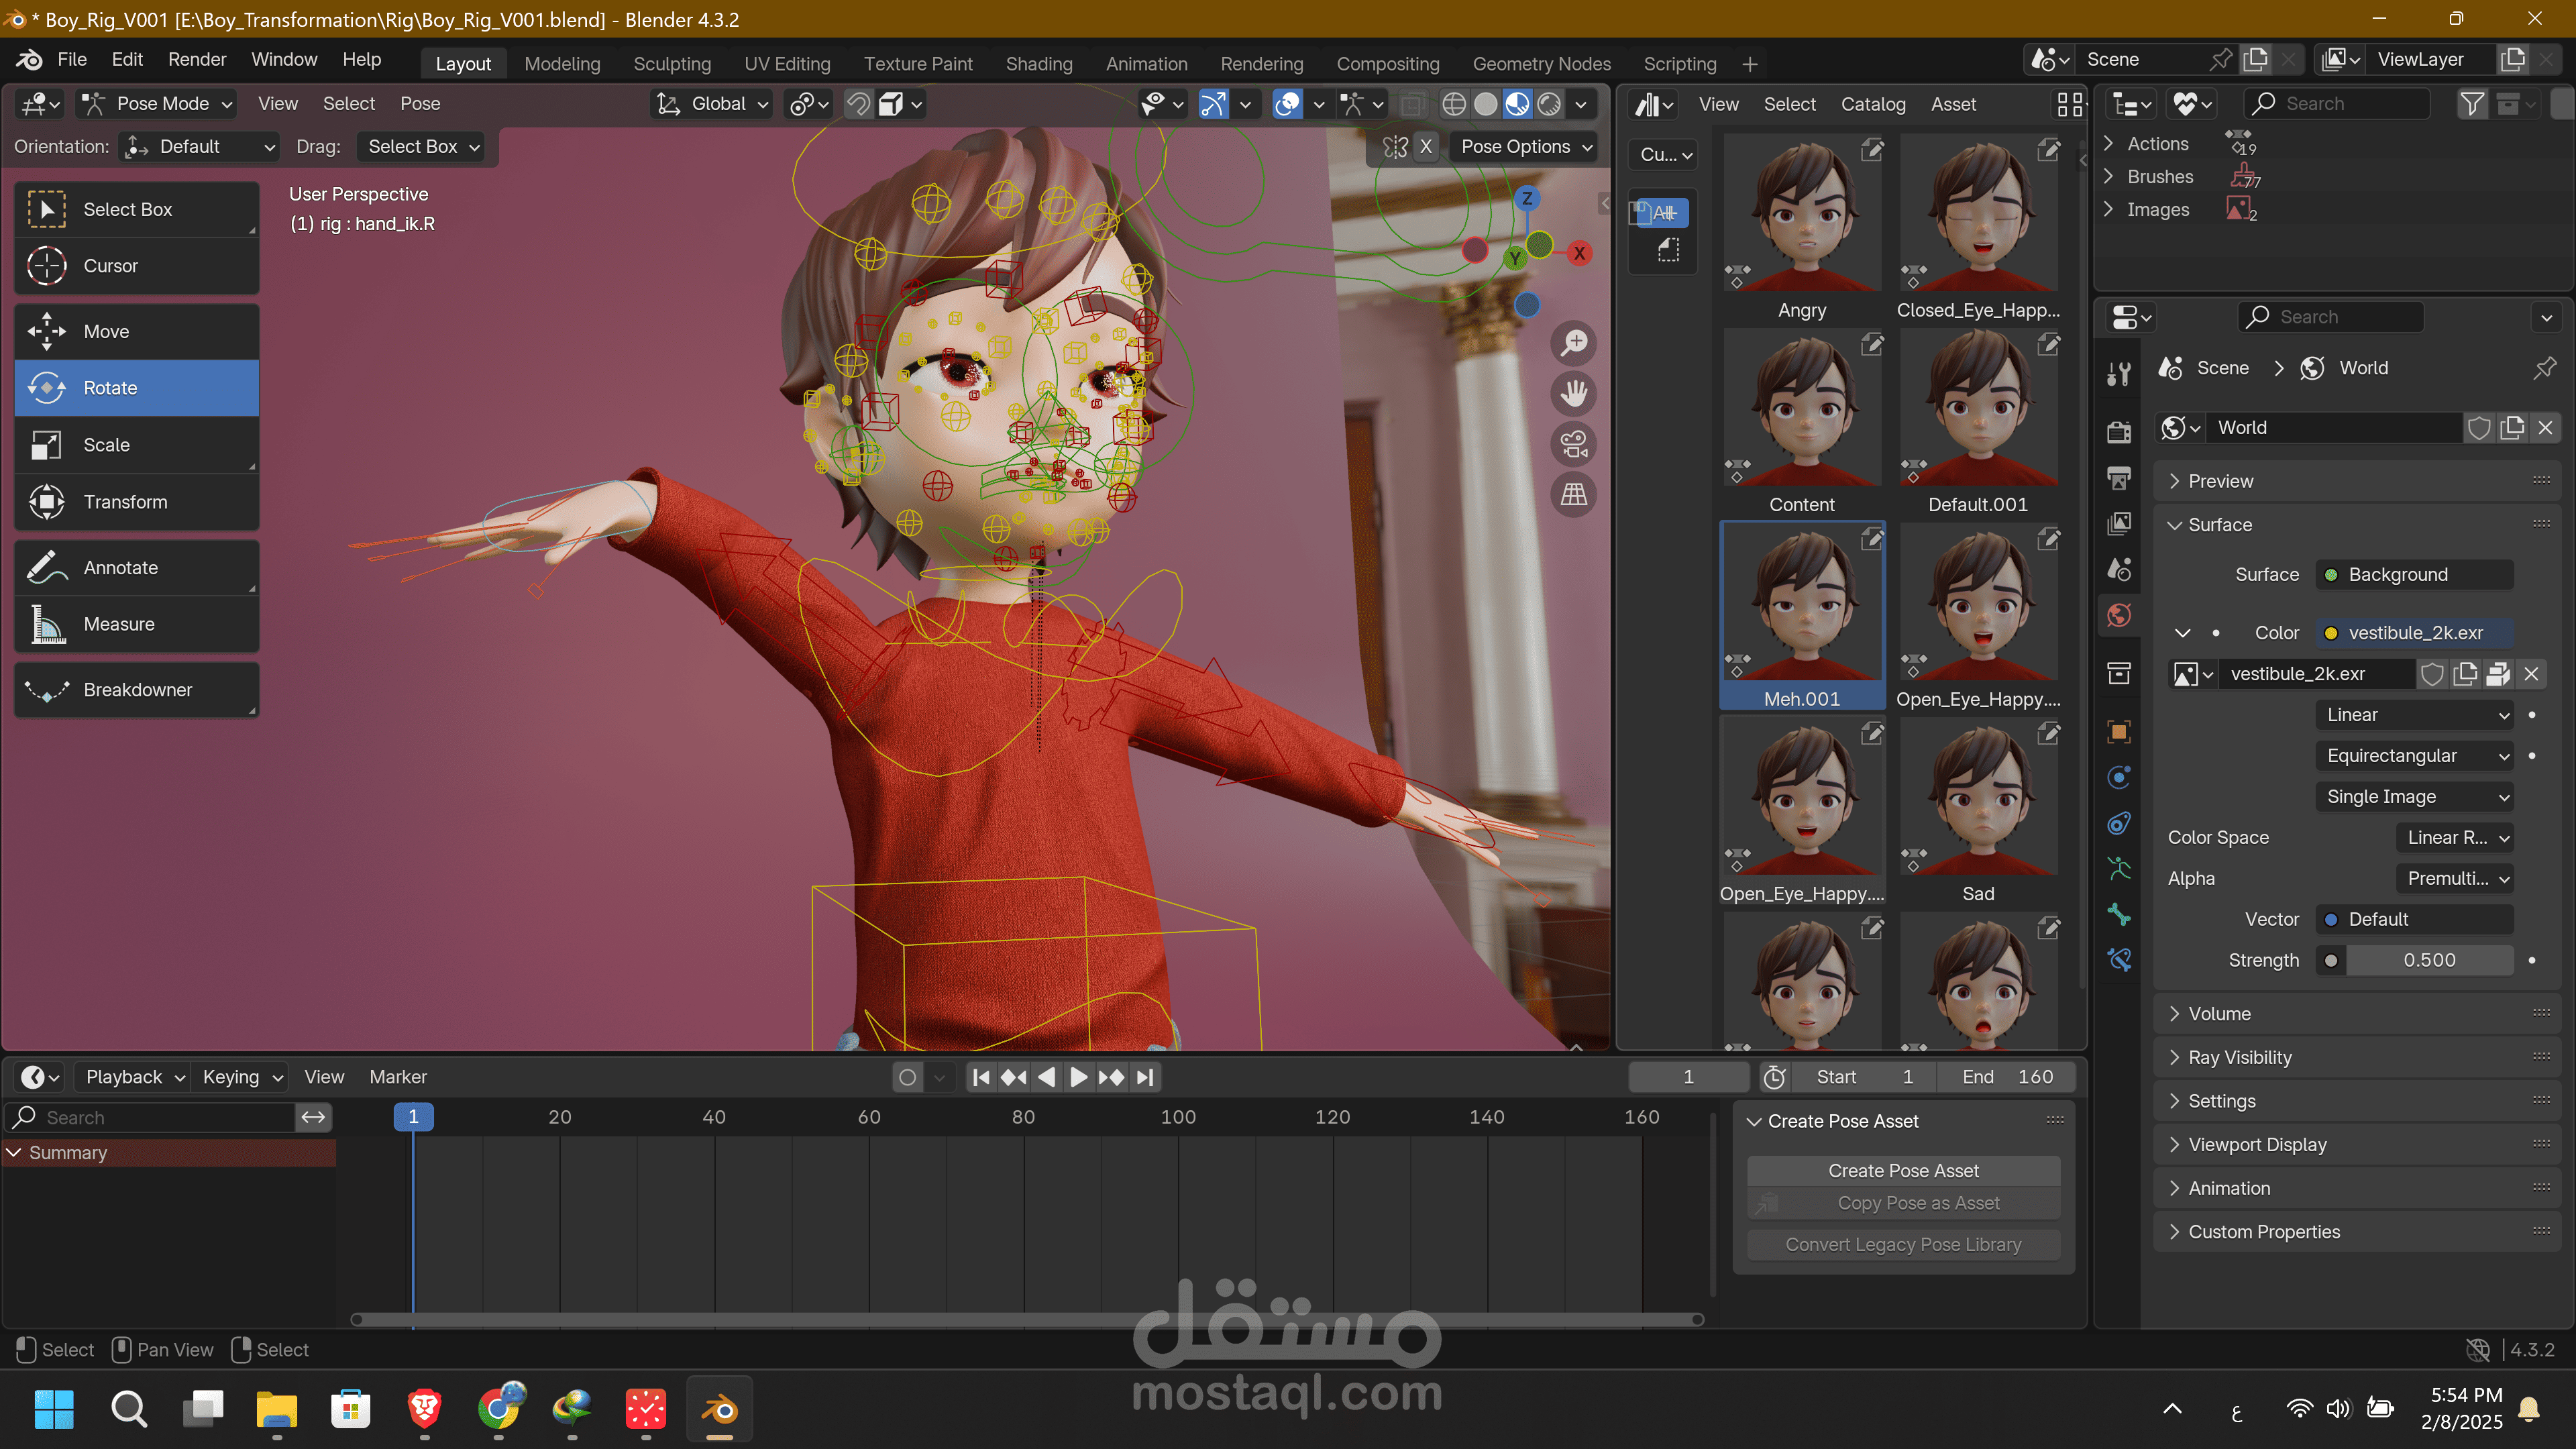Open the Catalog menu in asset browser
Viewport: 2576px width, 1449px height.
click(x=1873, y=104)
